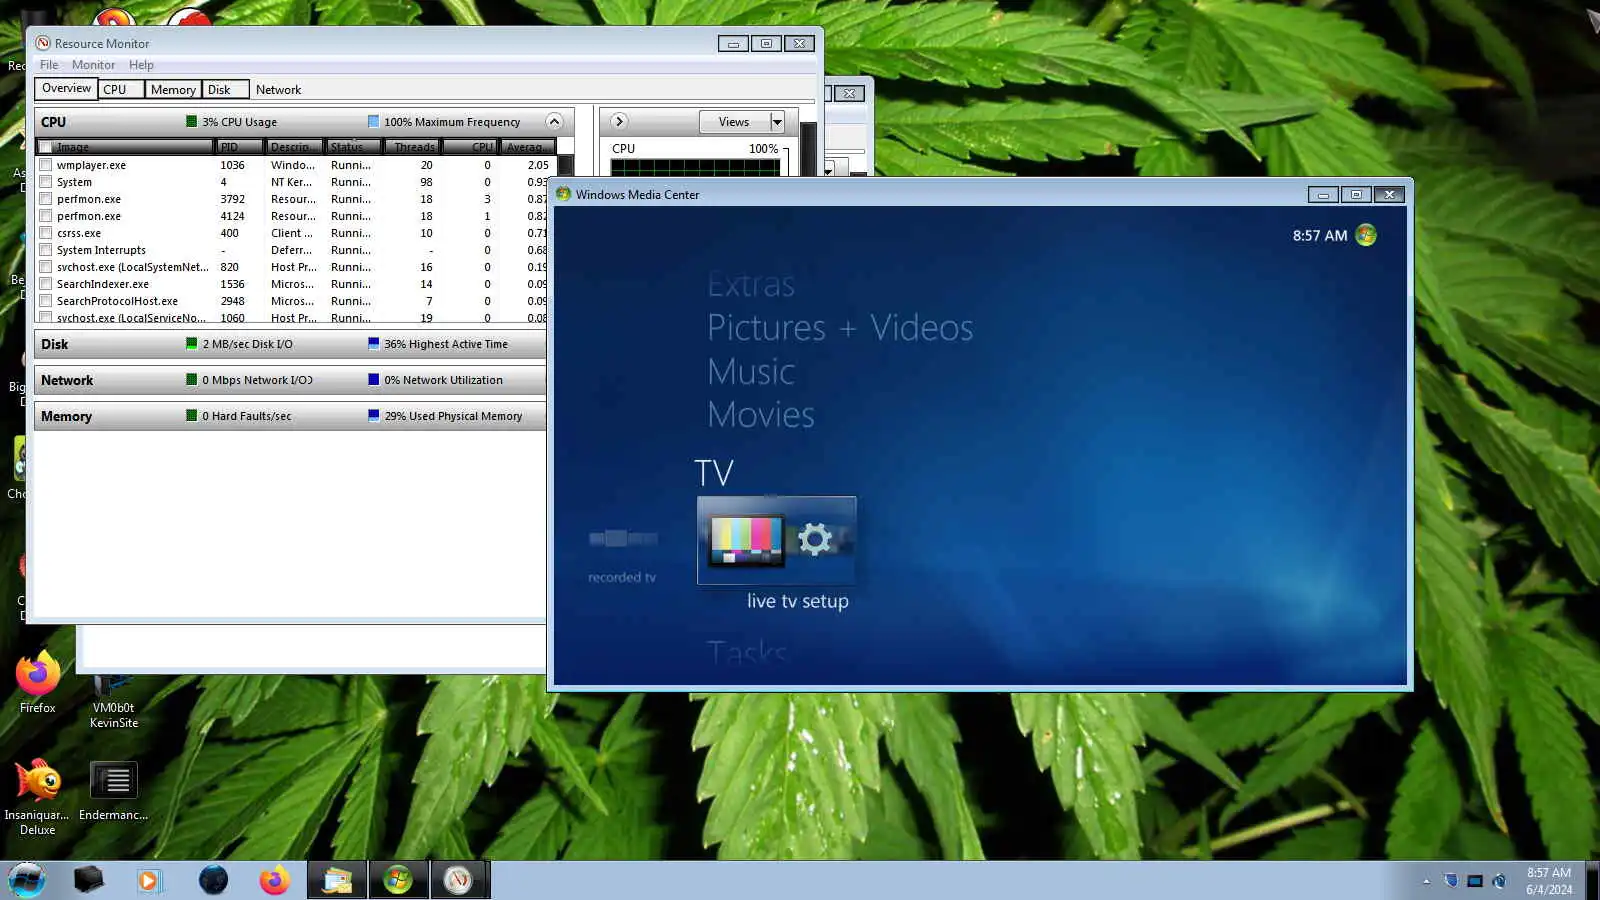Switch to Resource Monitor taskbar button
Screen dimensions: 1600x900
458,880
